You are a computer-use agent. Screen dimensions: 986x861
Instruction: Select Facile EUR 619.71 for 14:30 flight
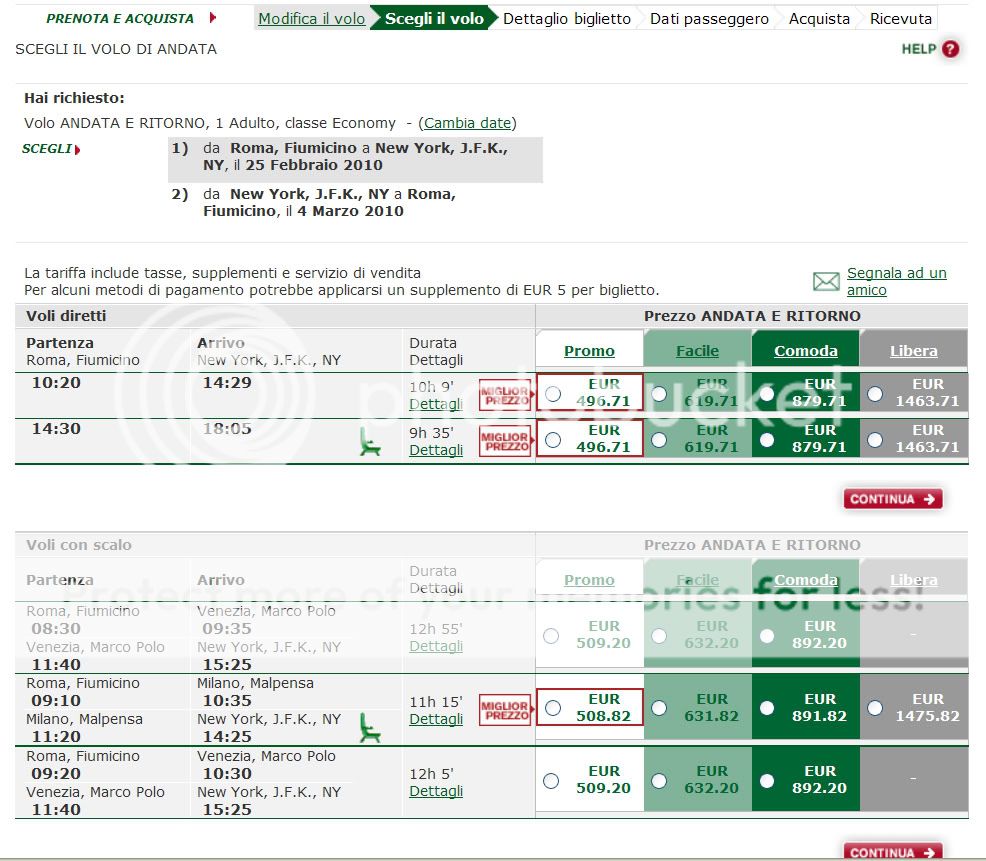click(x=659, y=440)
